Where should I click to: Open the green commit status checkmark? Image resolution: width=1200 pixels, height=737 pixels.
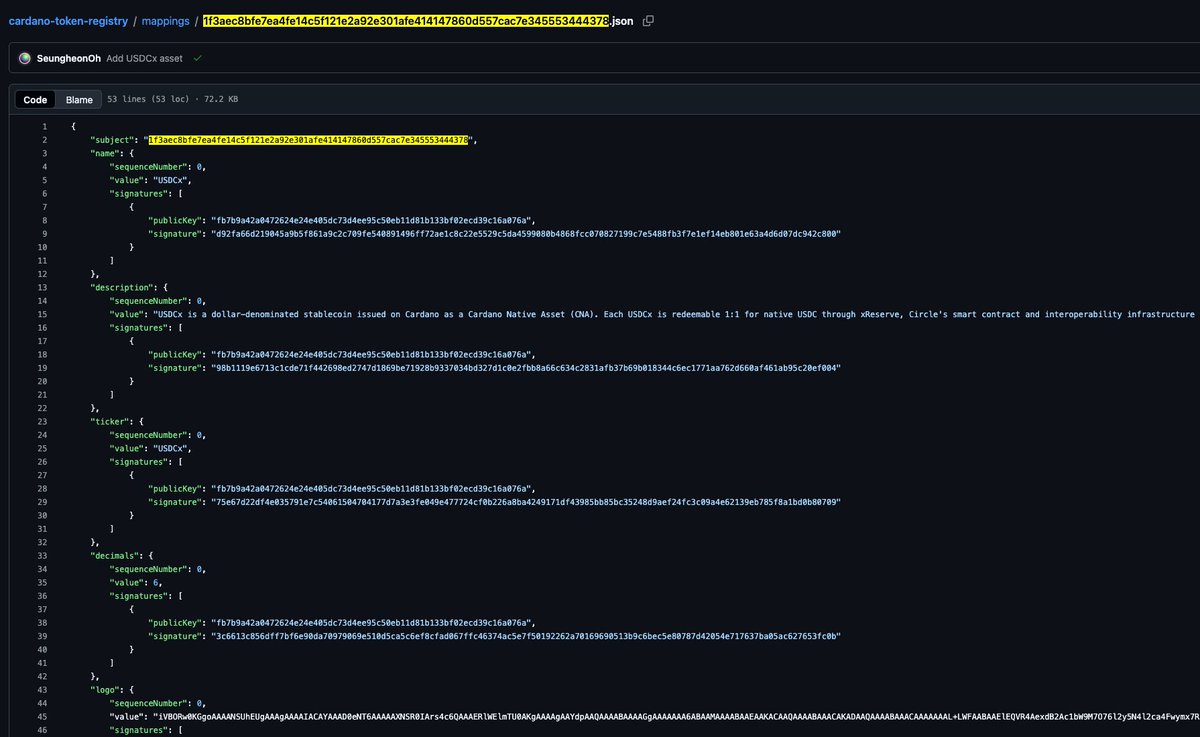196,58
